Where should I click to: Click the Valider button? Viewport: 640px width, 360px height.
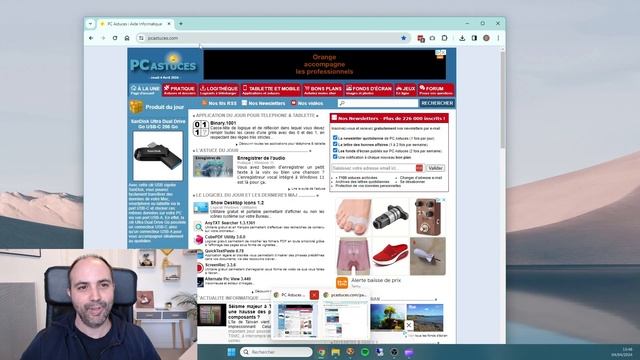click(436, 168)
